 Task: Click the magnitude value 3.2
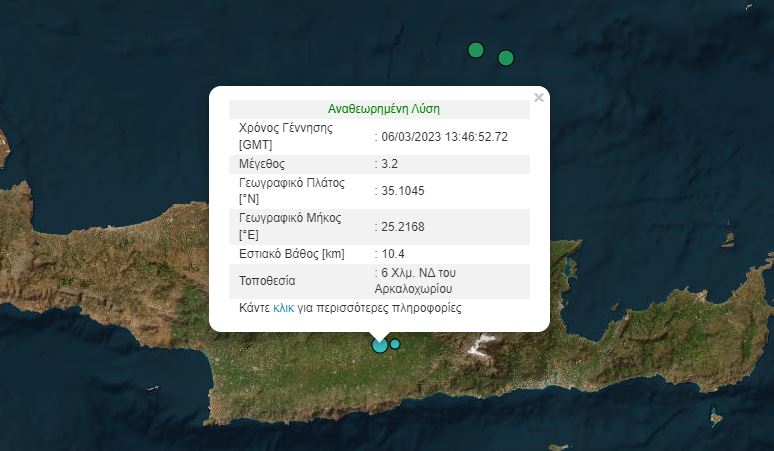(390, 164)
